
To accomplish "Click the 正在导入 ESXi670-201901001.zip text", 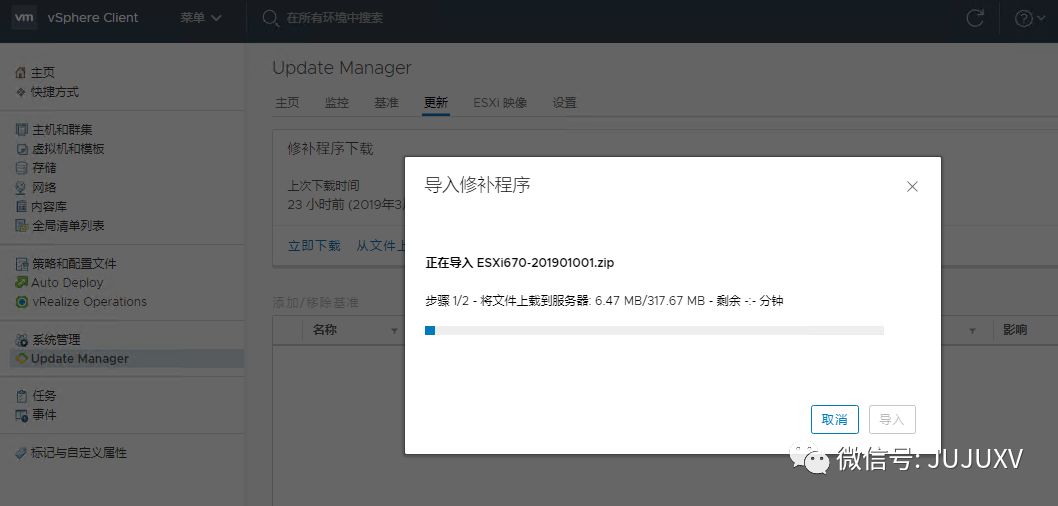I will pyautogui.click(x=520, y=263).
